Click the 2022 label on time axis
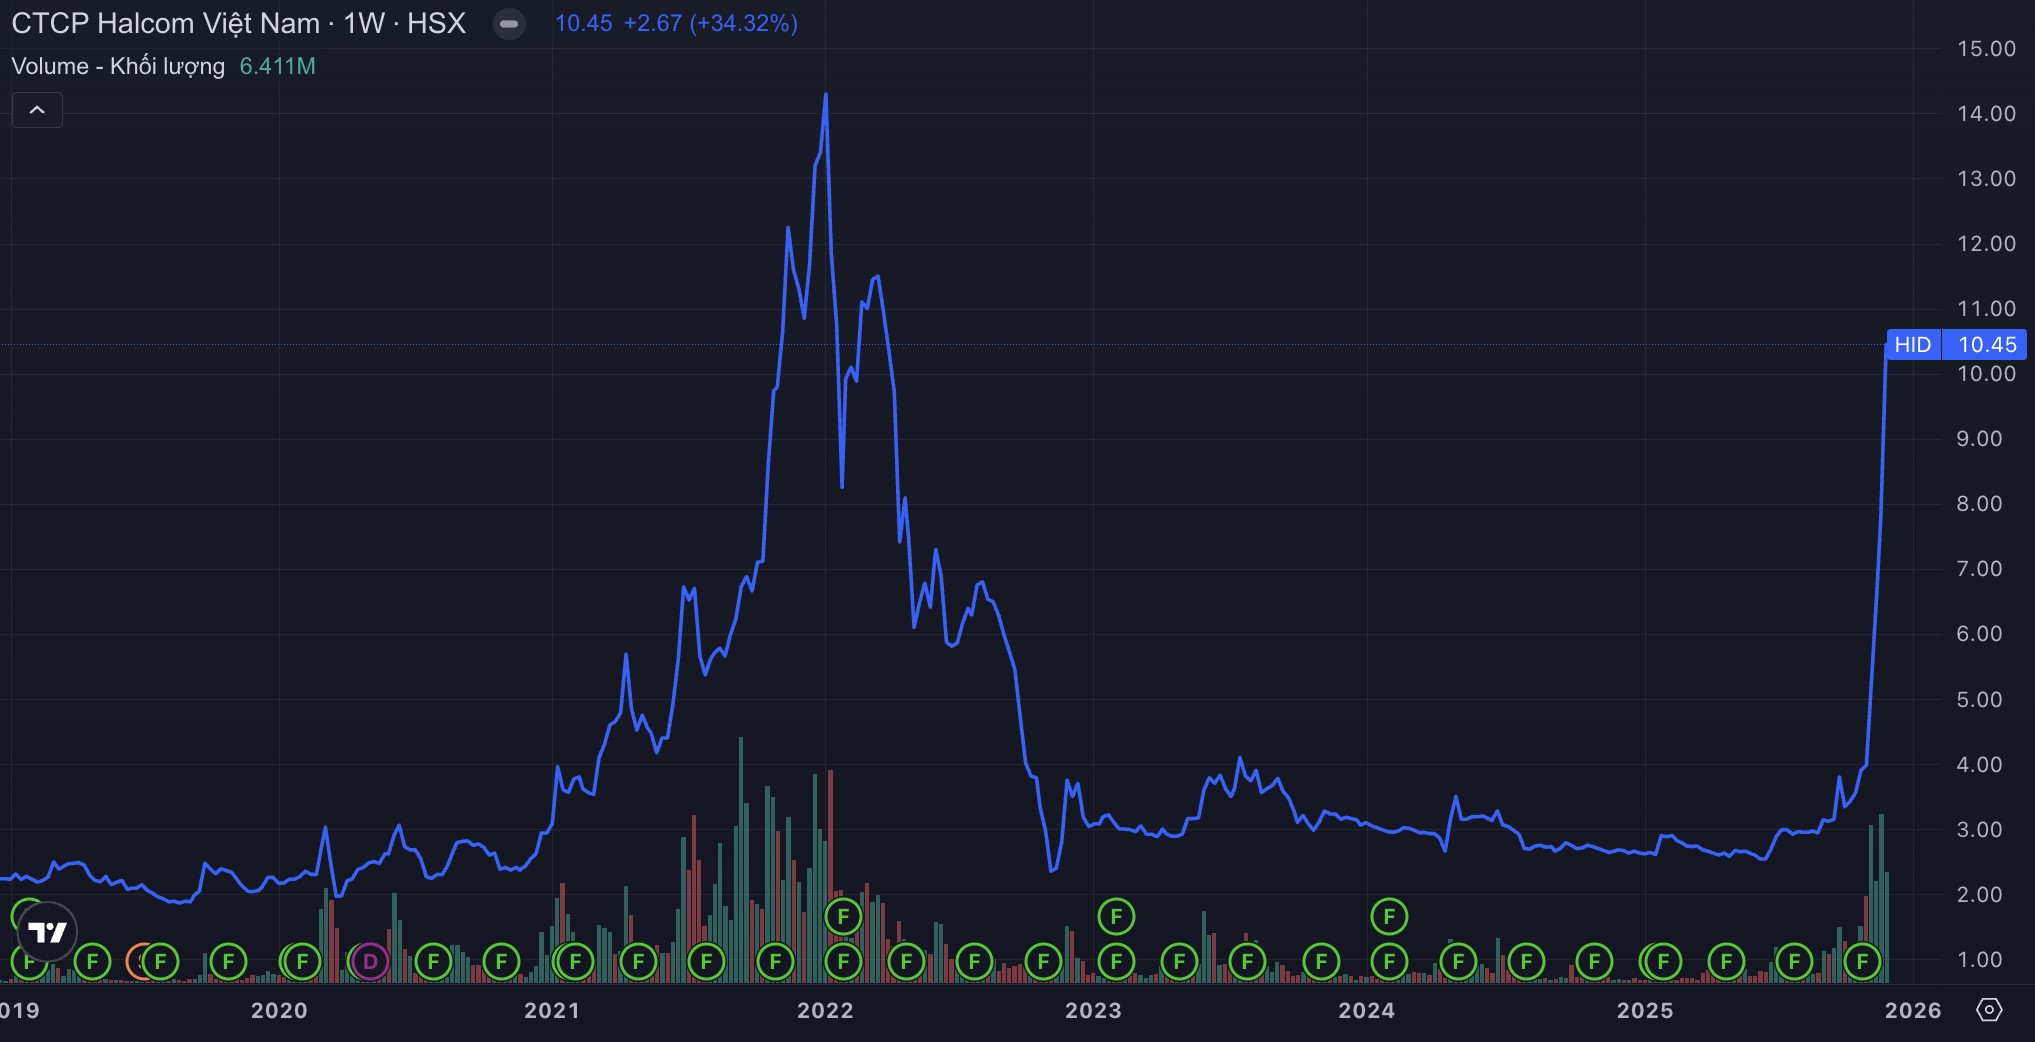Screen dimensions: 2035x1042 point(825,1010)
